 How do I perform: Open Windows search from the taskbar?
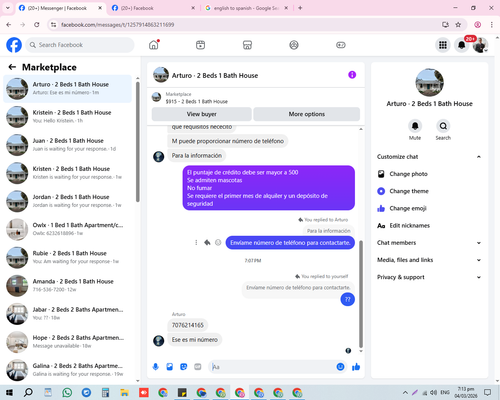coord(28,392)
